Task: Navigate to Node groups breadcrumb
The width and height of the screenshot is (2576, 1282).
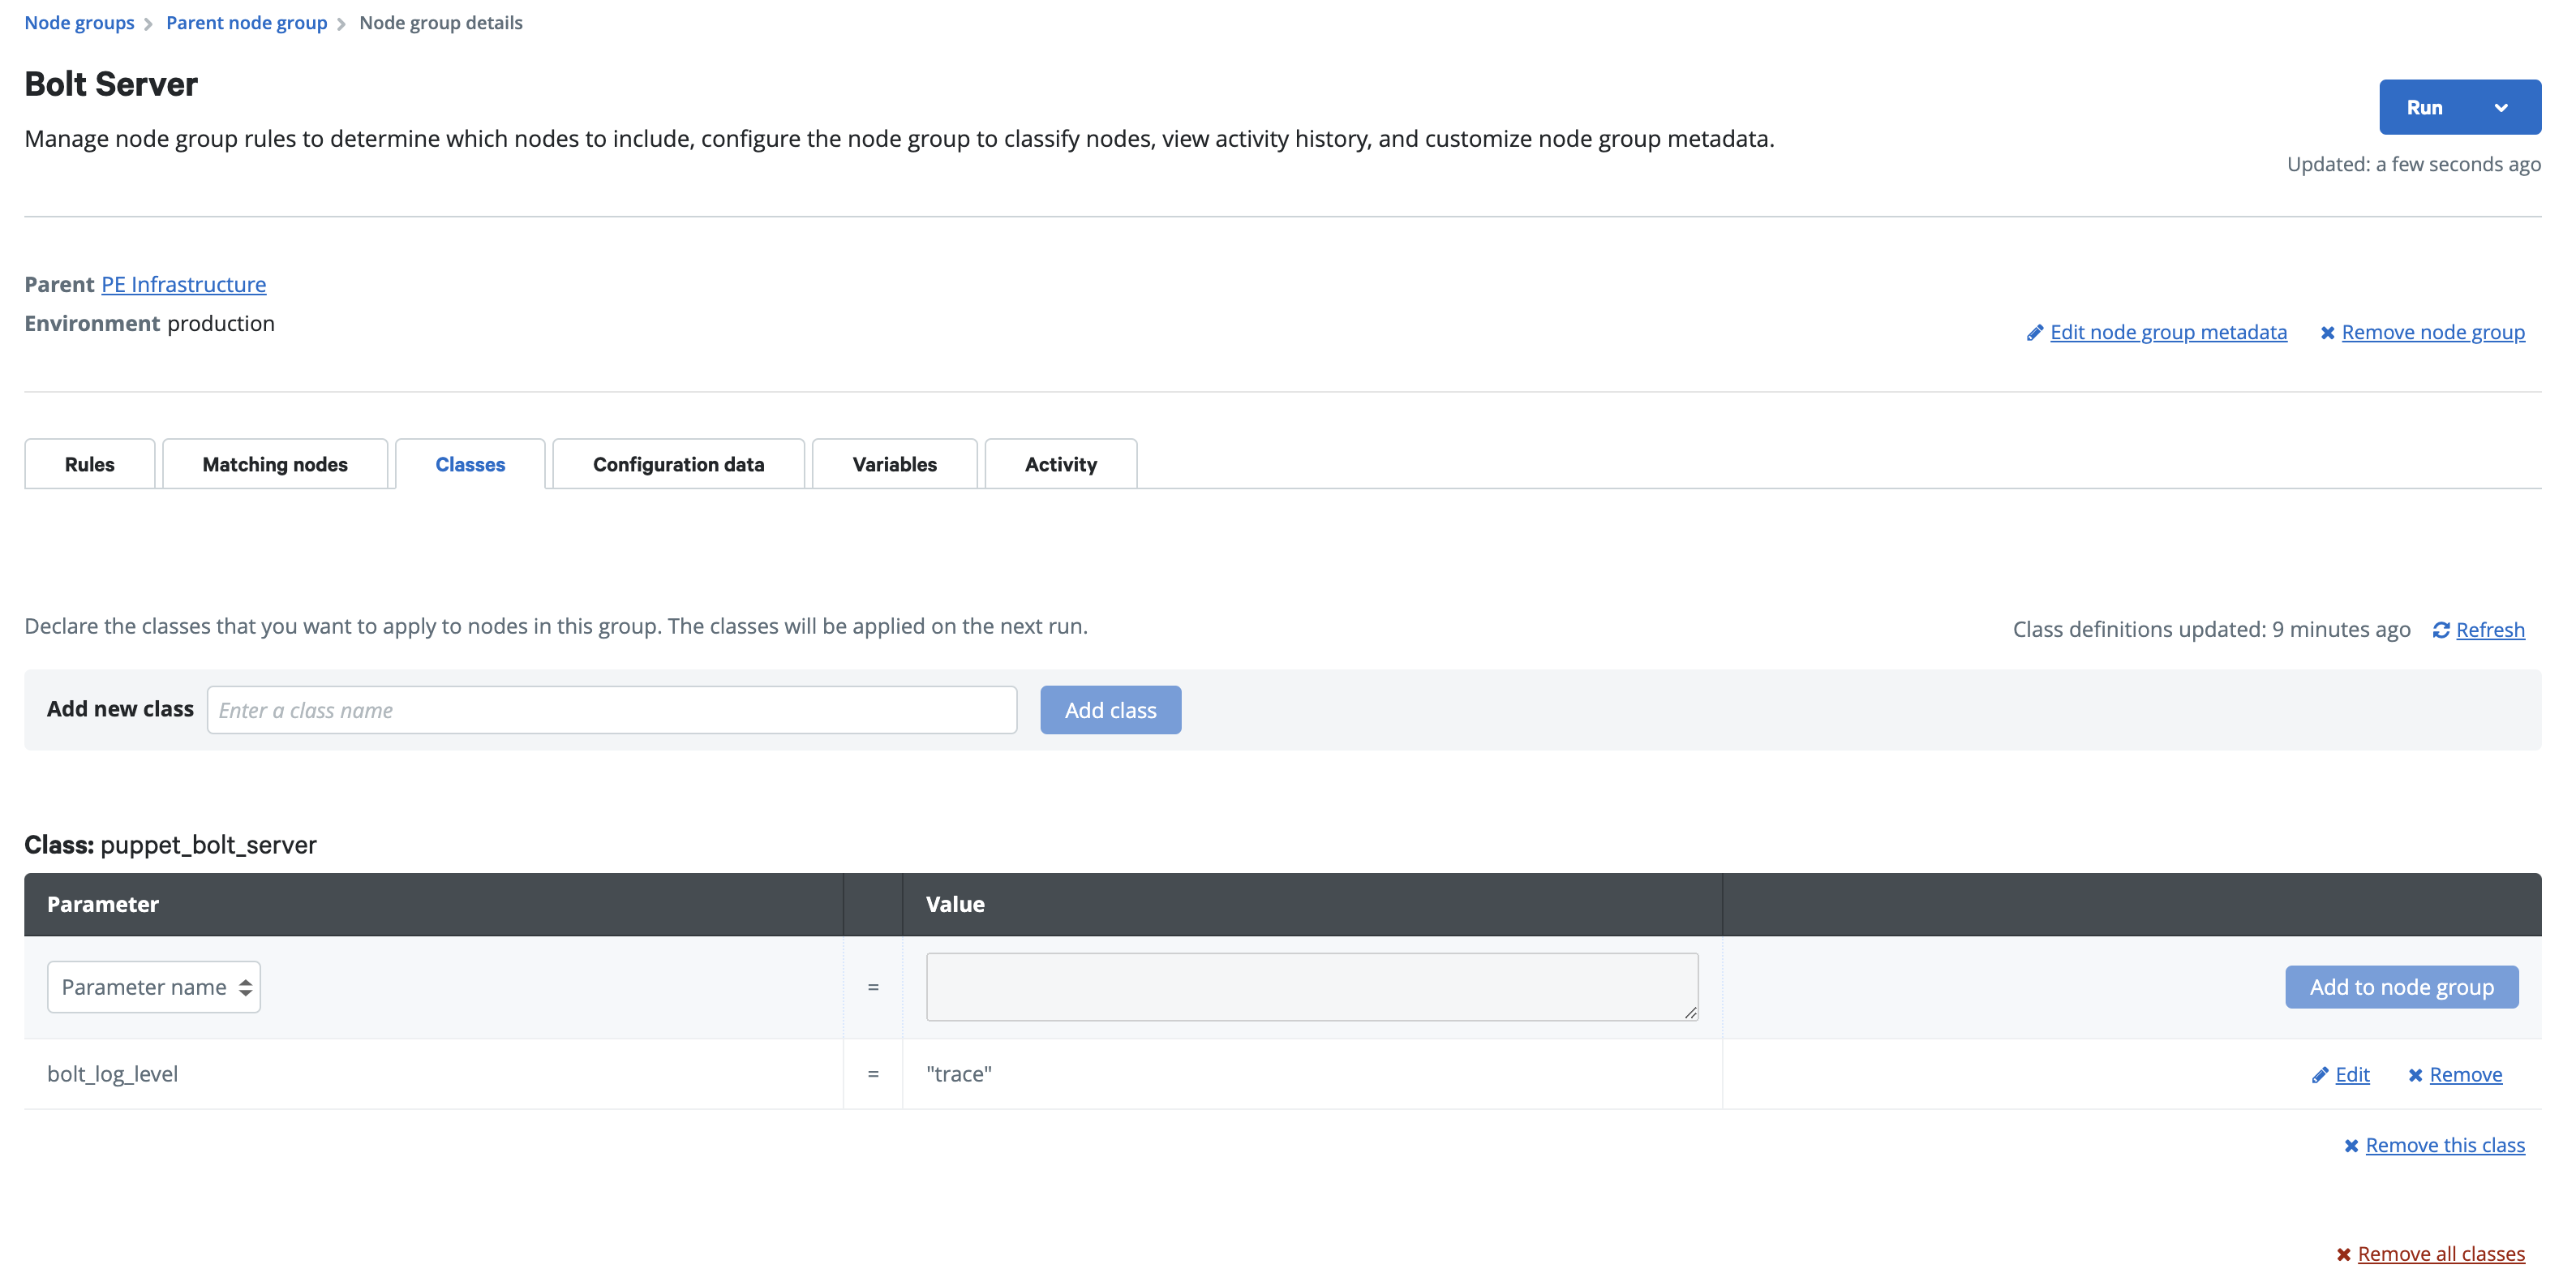Action: [79, 23]
